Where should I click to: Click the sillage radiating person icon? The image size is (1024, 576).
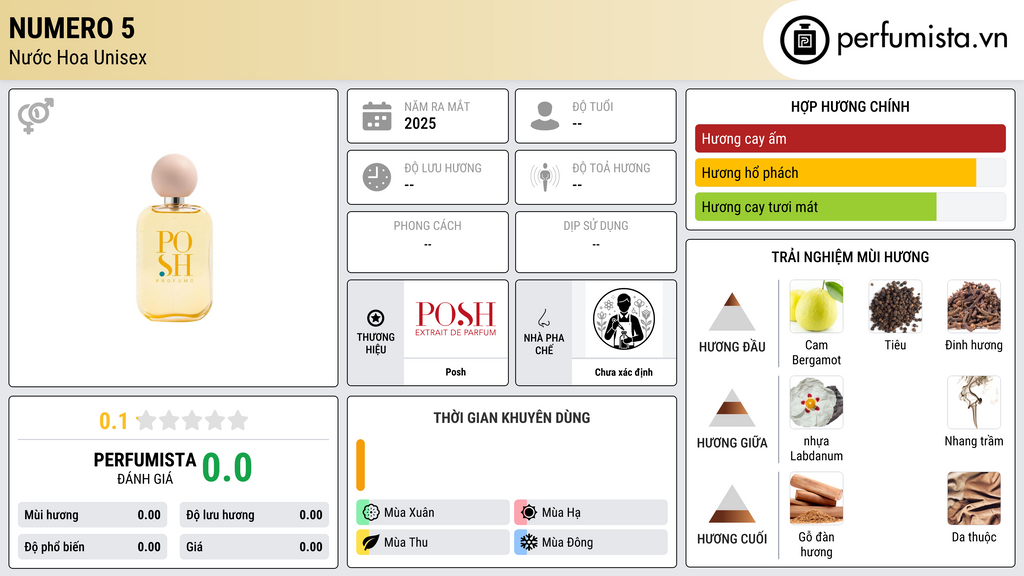click(x=545, y=177)
